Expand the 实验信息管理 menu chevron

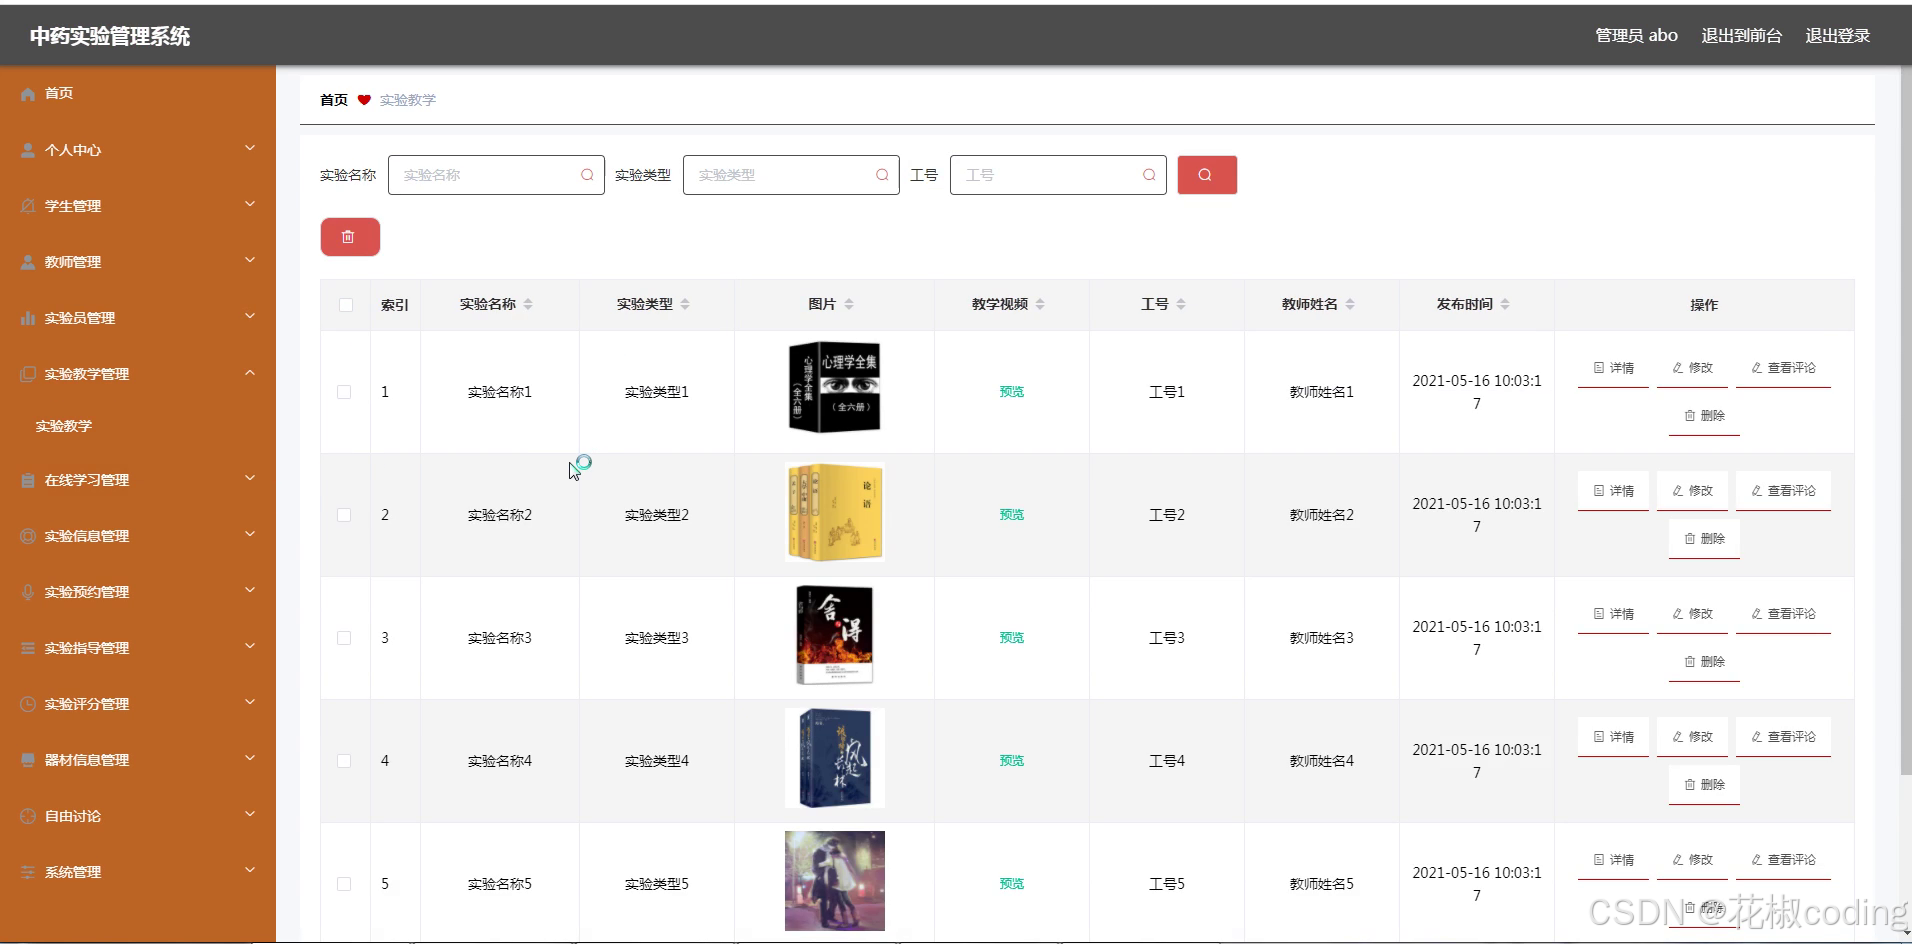click(250, 534)
